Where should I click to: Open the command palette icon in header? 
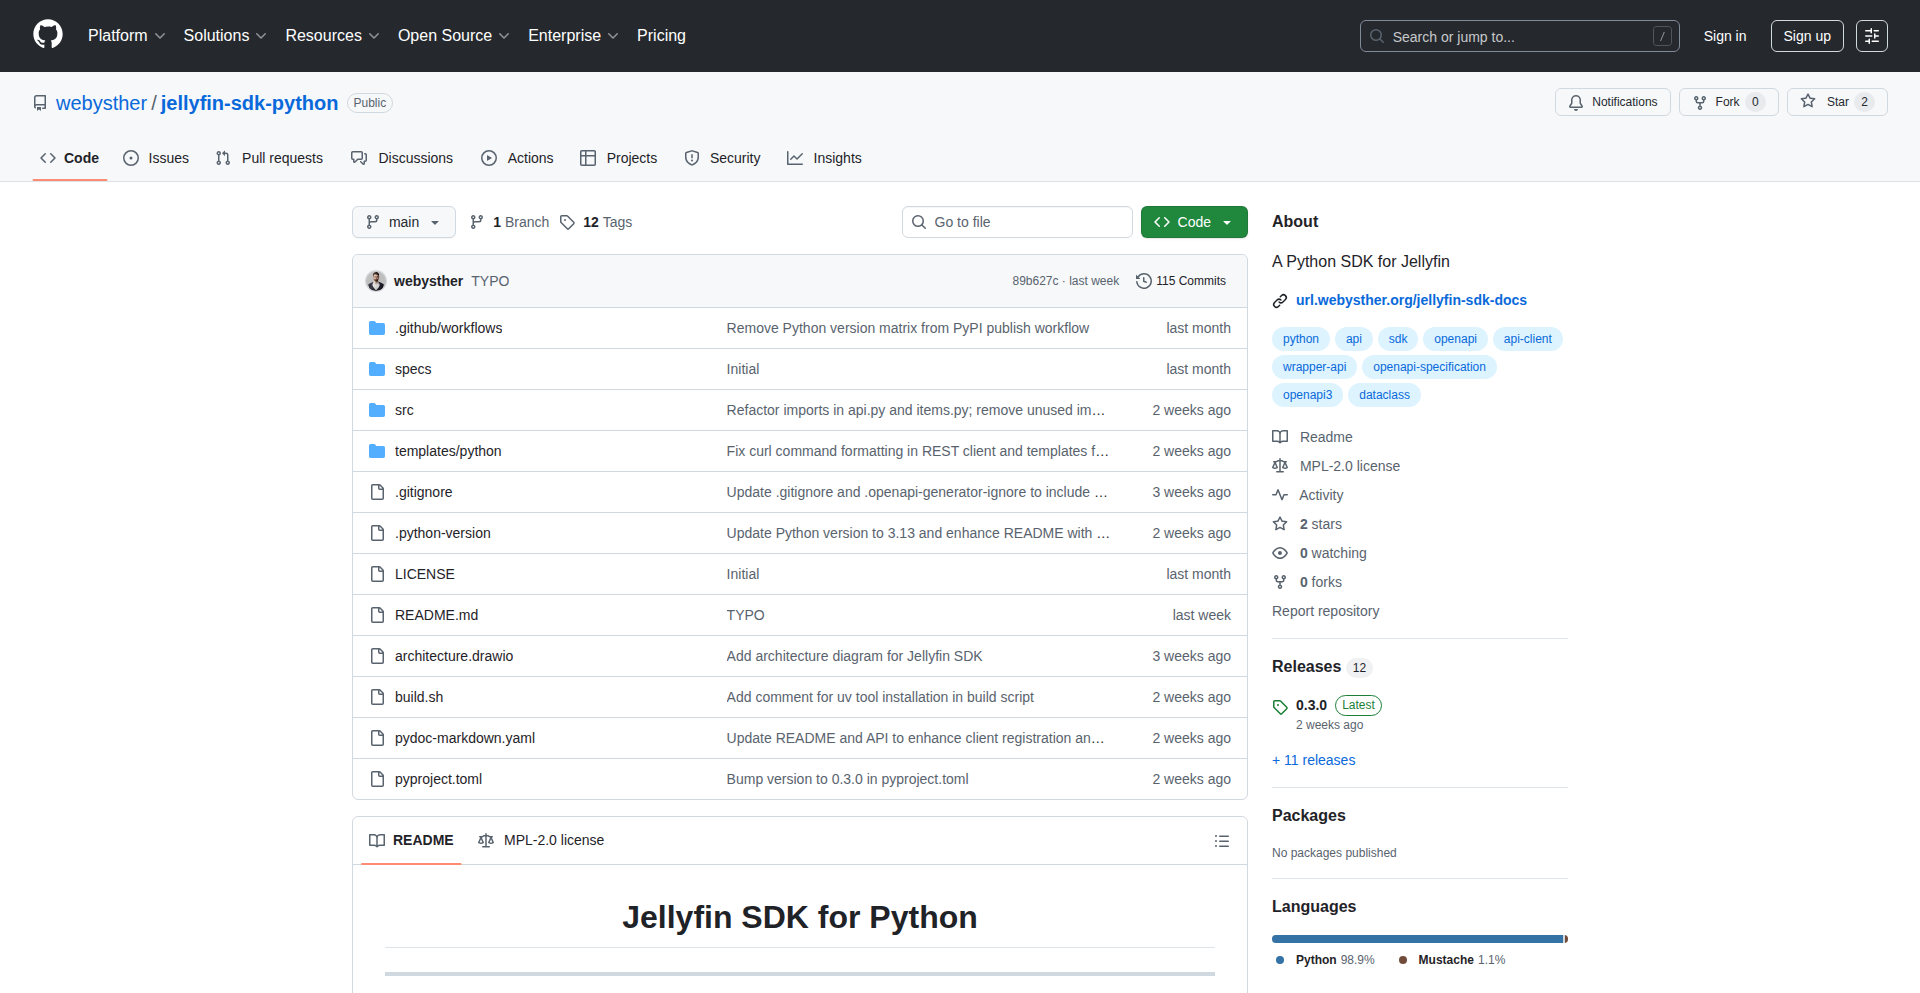[1871, 36]
